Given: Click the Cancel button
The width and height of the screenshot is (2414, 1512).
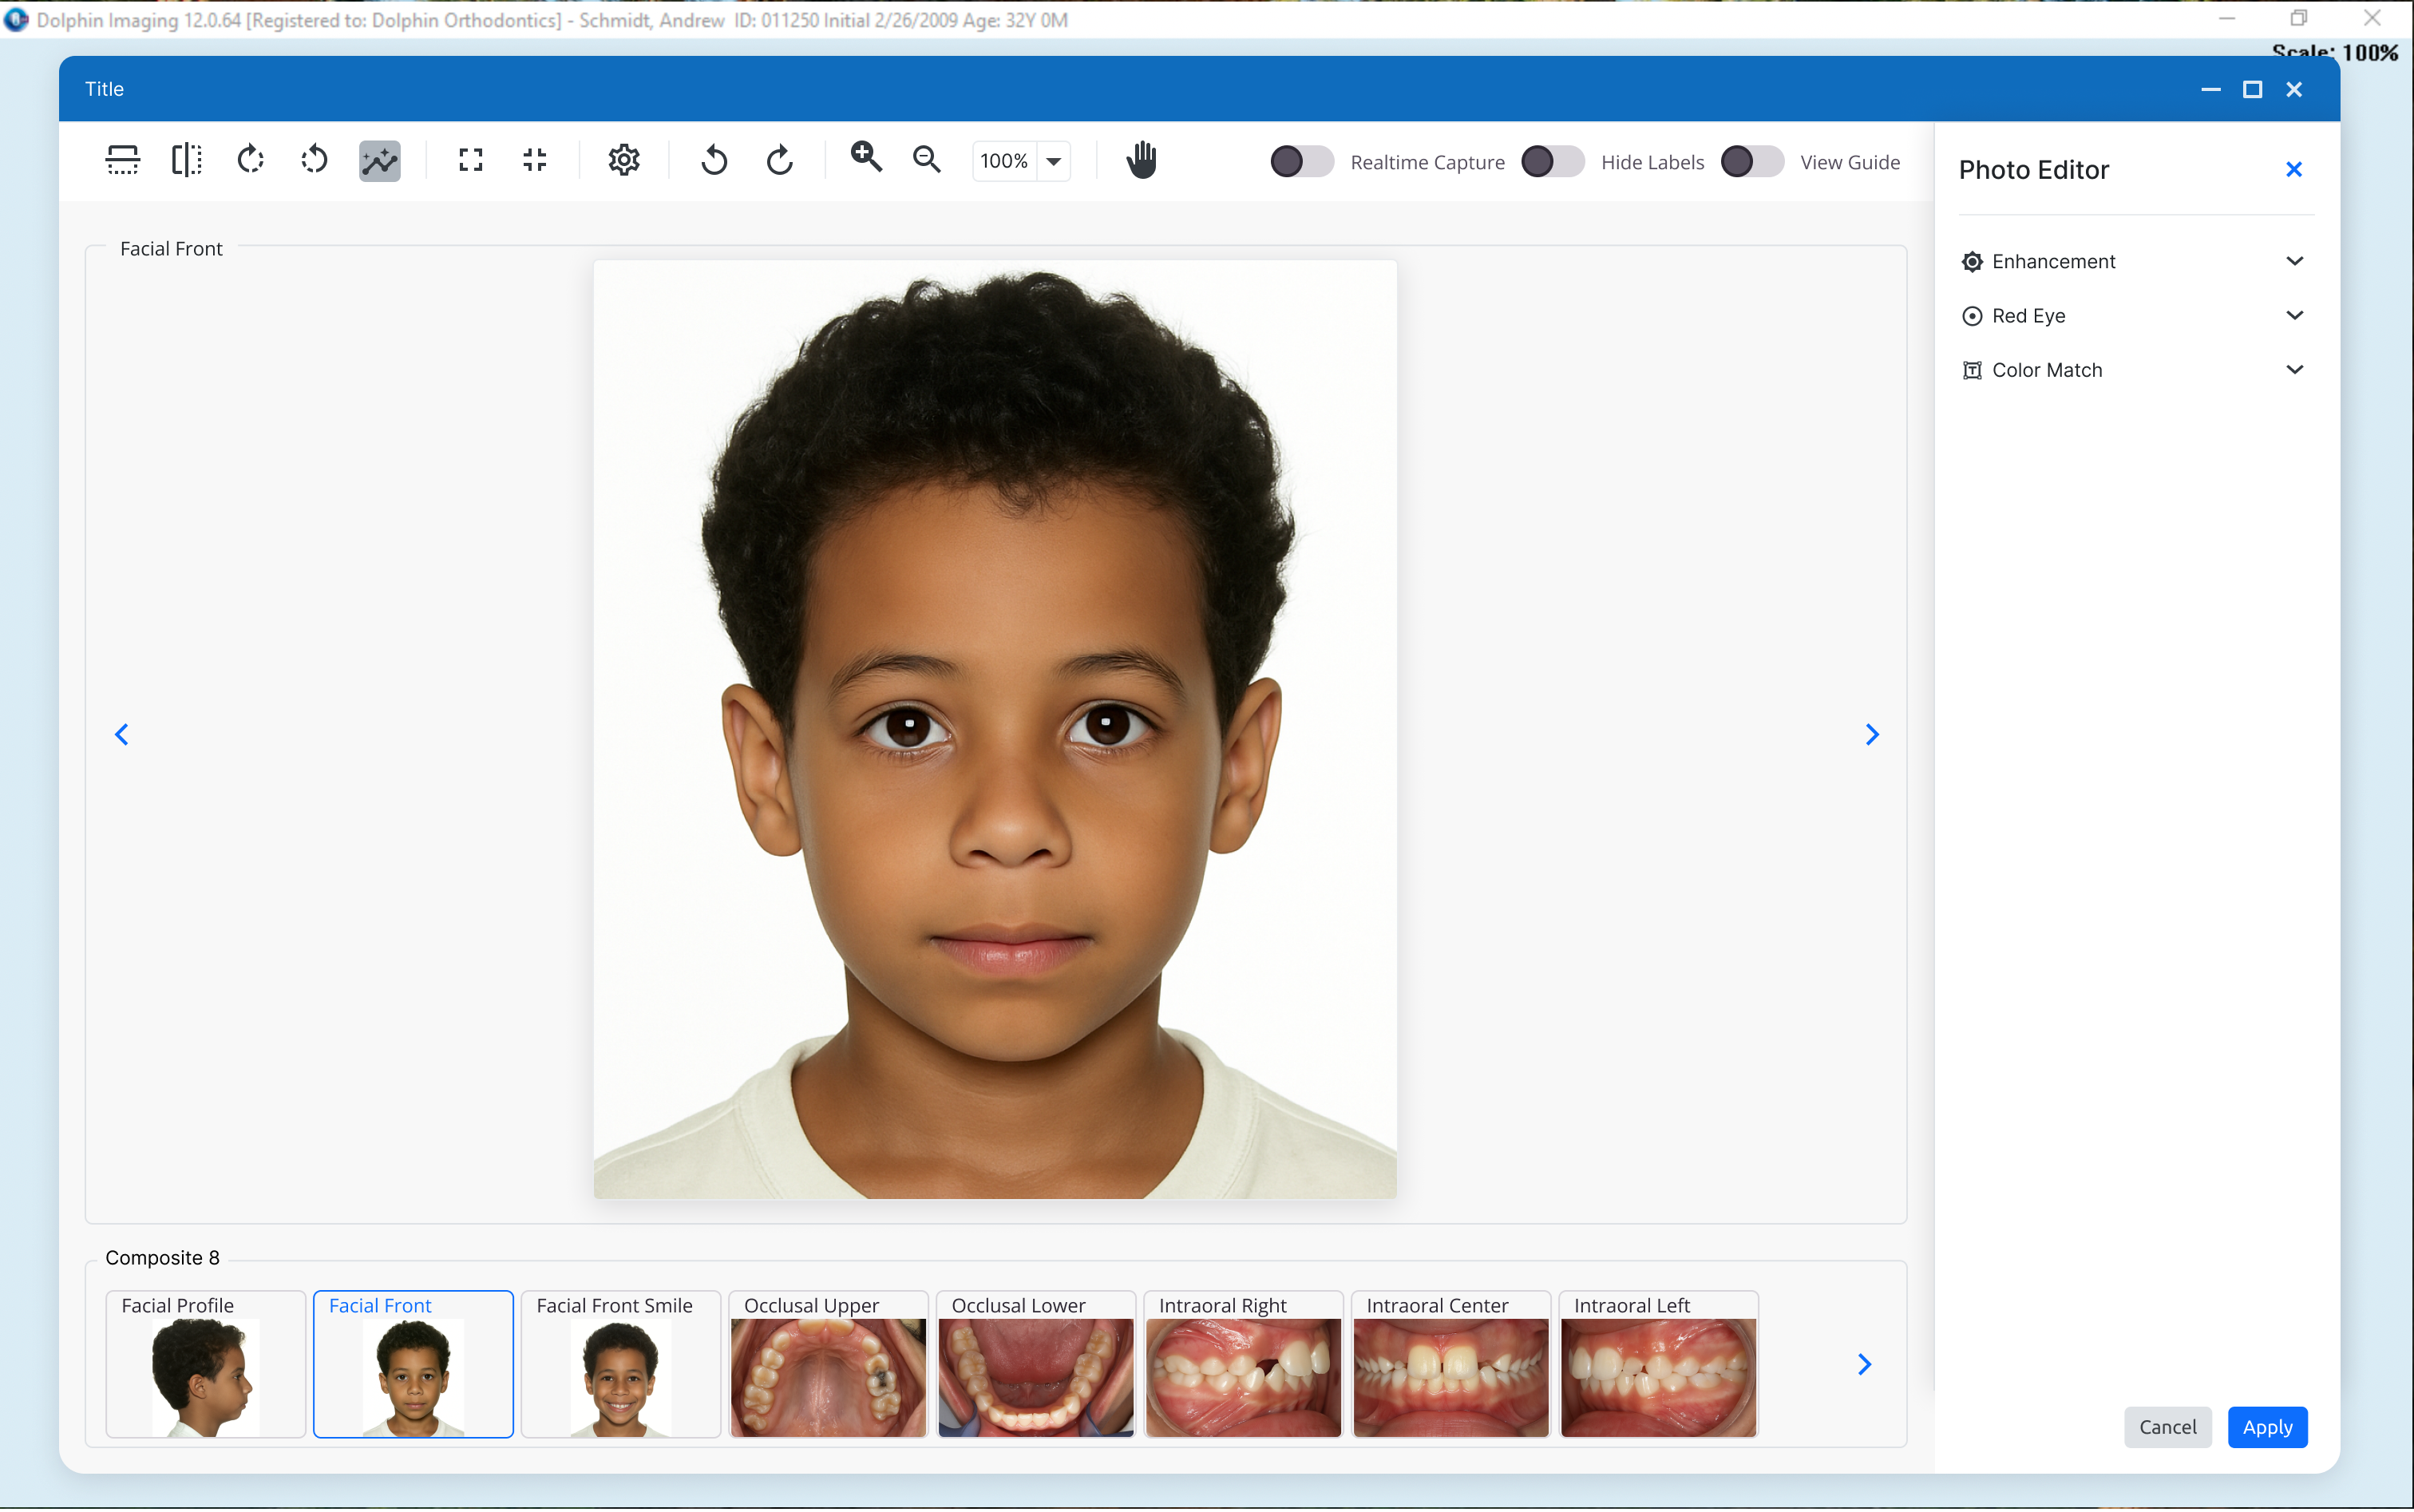Looking at the screenshot, I should [2167, 1427].
